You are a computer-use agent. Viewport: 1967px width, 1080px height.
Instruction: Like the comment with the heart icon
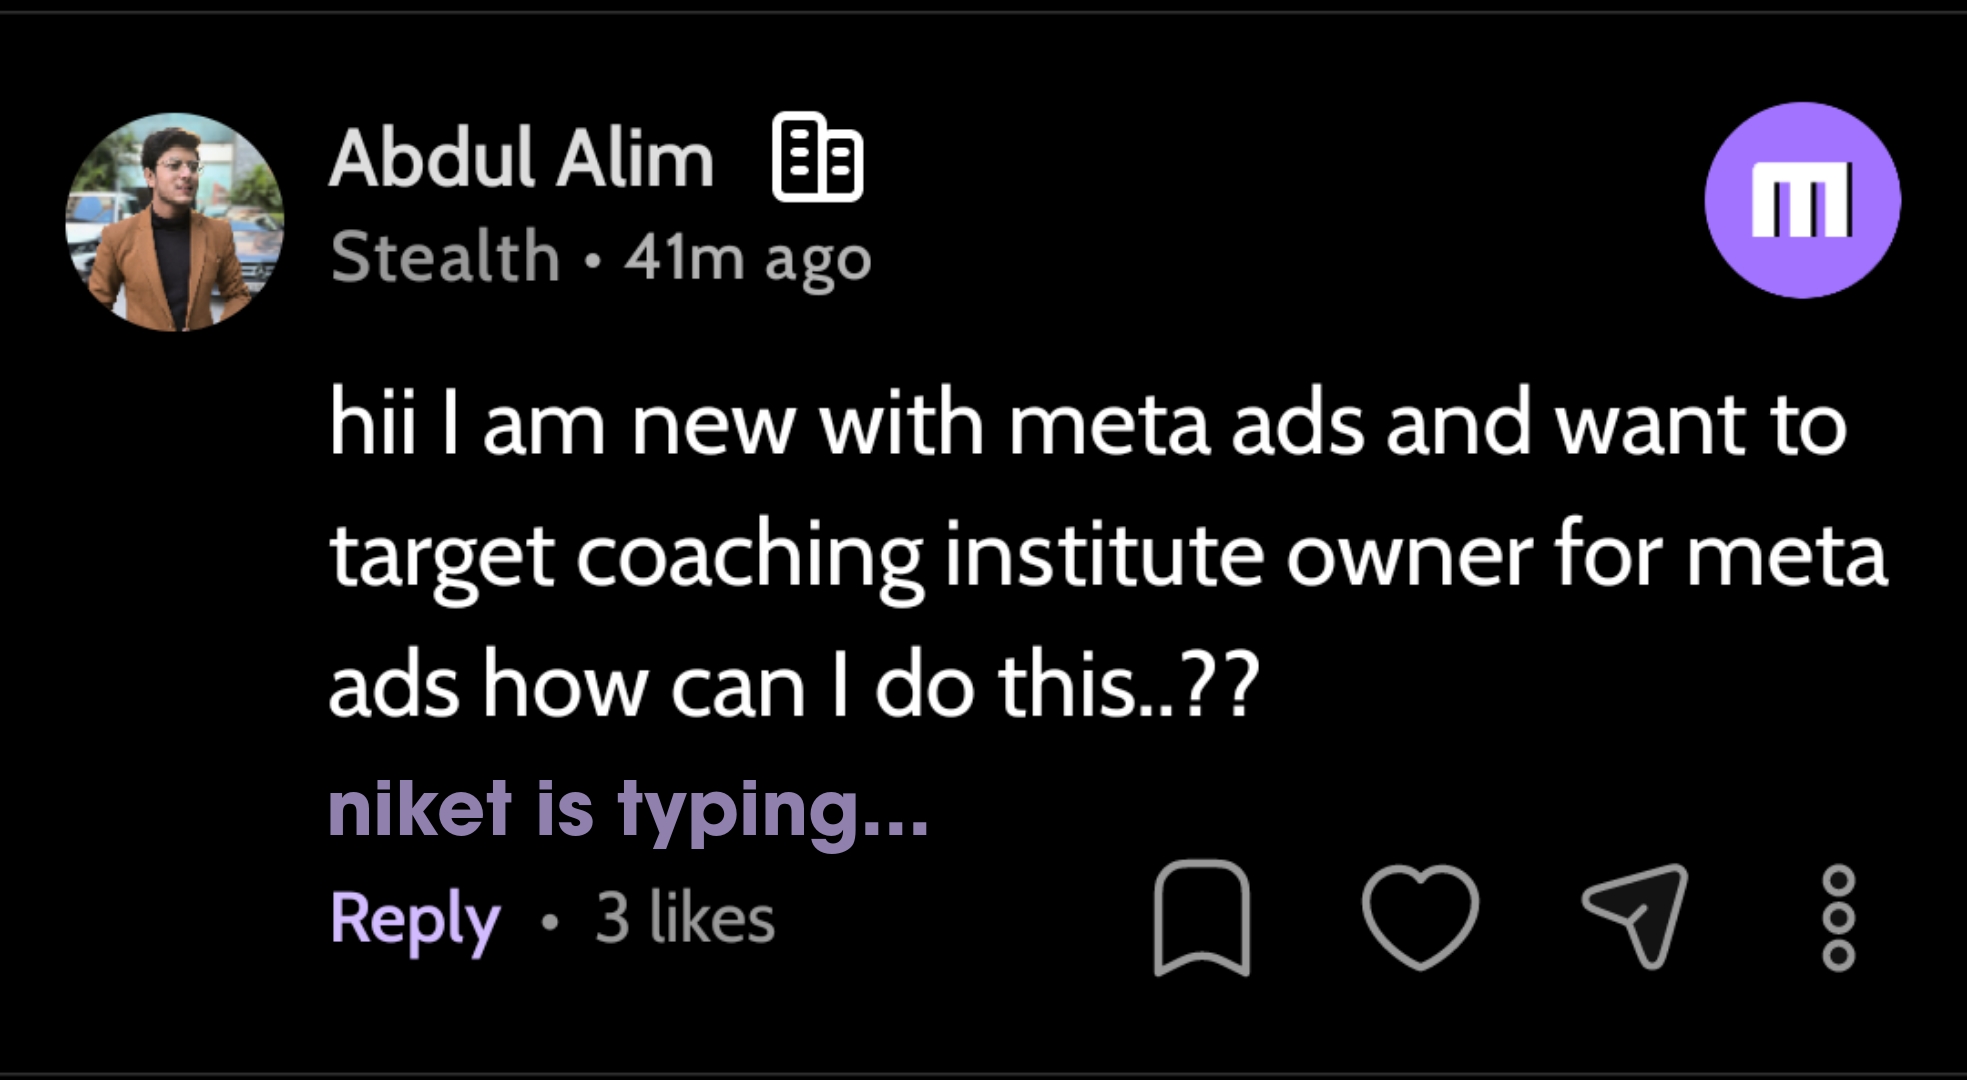(x=1420, y=917)
